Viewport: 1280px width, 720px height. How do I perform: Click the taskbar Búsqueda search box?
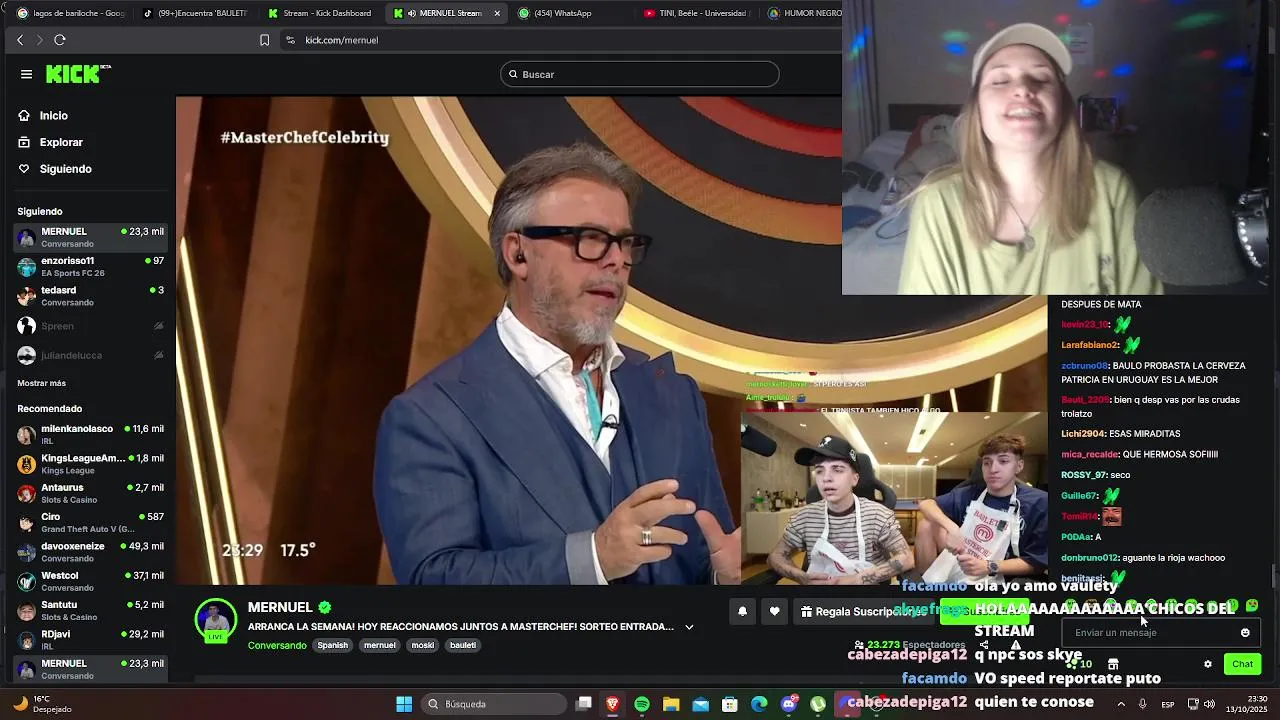(494, 704)
